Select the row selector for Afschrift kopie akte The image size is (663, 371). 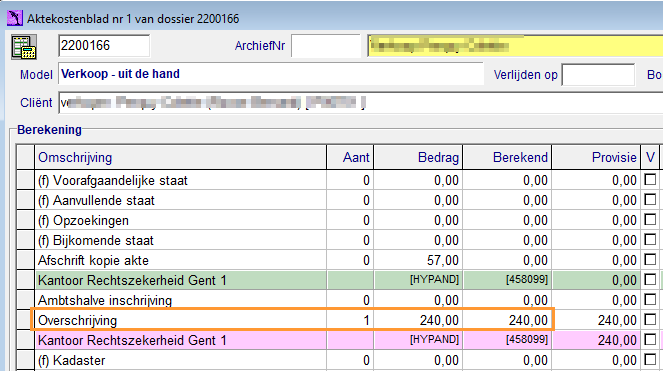pos(25,260)
